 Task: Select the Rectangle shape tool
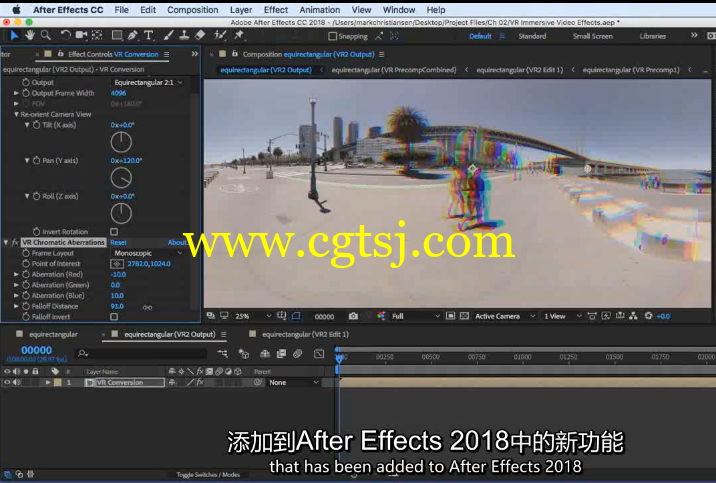[x=117, y=35]
